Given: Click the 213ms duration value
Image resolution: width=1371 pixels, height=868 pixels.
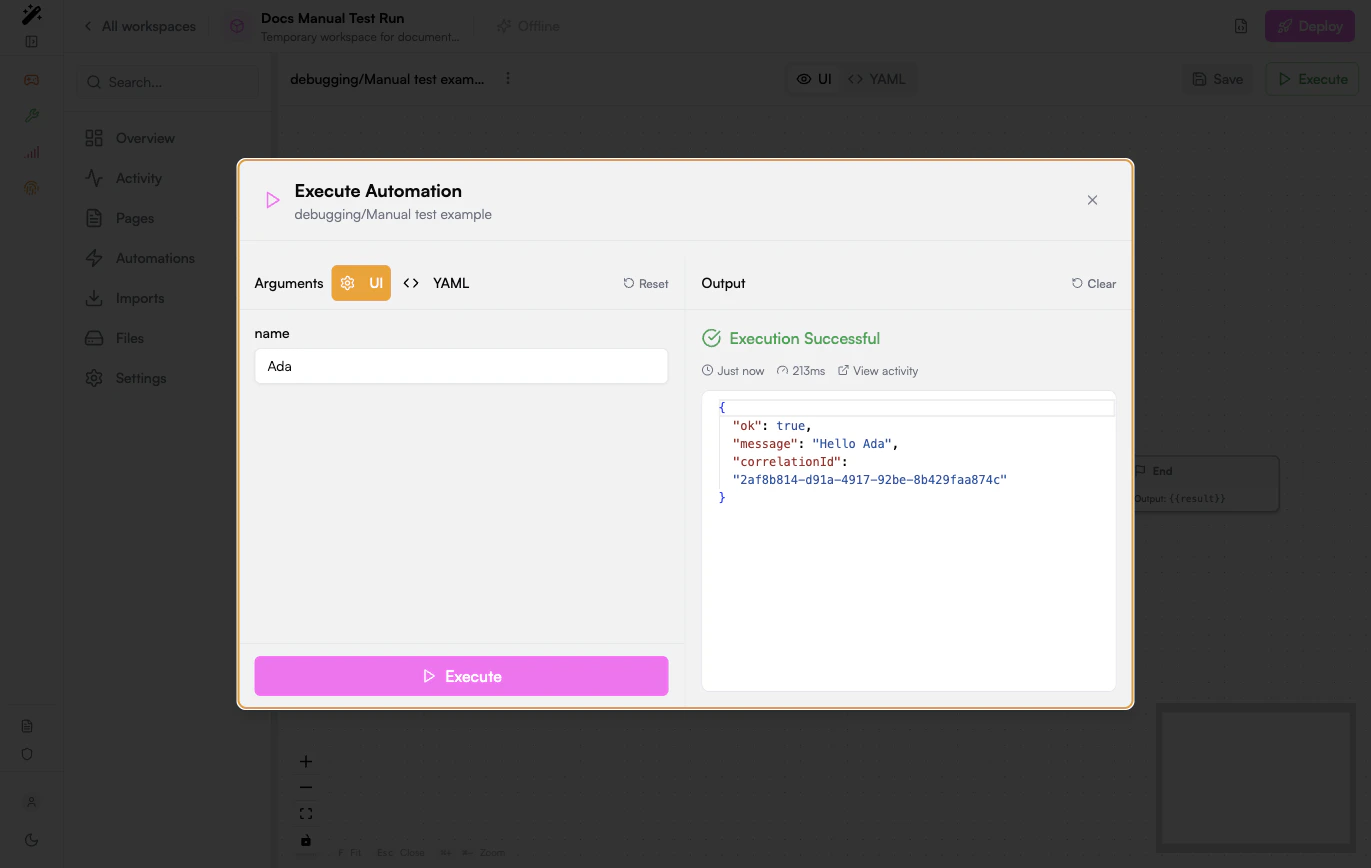Looking at the screenshot, I should [x=801, y=371].
